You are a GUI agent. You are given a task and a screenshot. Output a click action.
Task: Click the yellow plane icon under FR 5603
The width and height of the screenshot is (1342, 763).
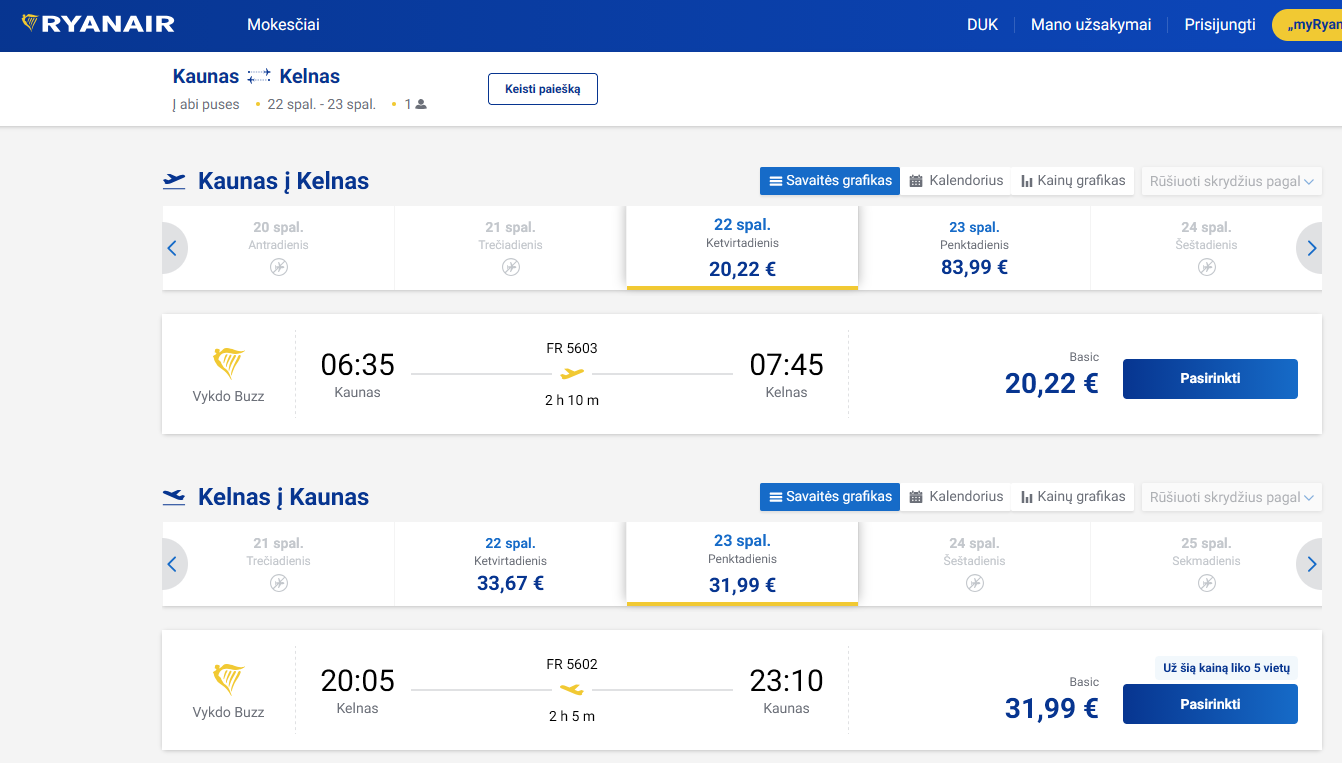coord(572,374)
